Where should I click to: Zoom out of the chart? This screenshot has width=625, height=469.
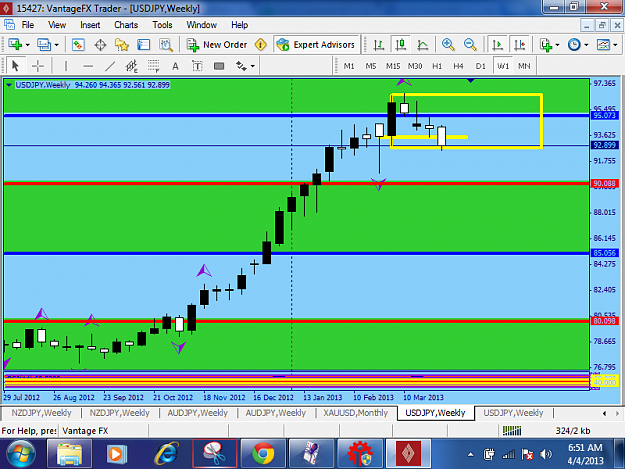point(470,45)
